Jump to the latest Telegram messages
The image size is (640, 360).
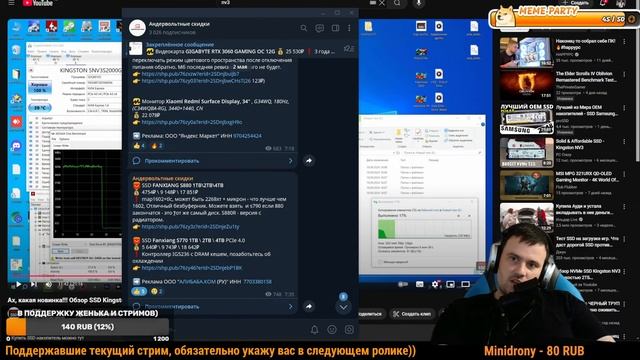(343, 307)
